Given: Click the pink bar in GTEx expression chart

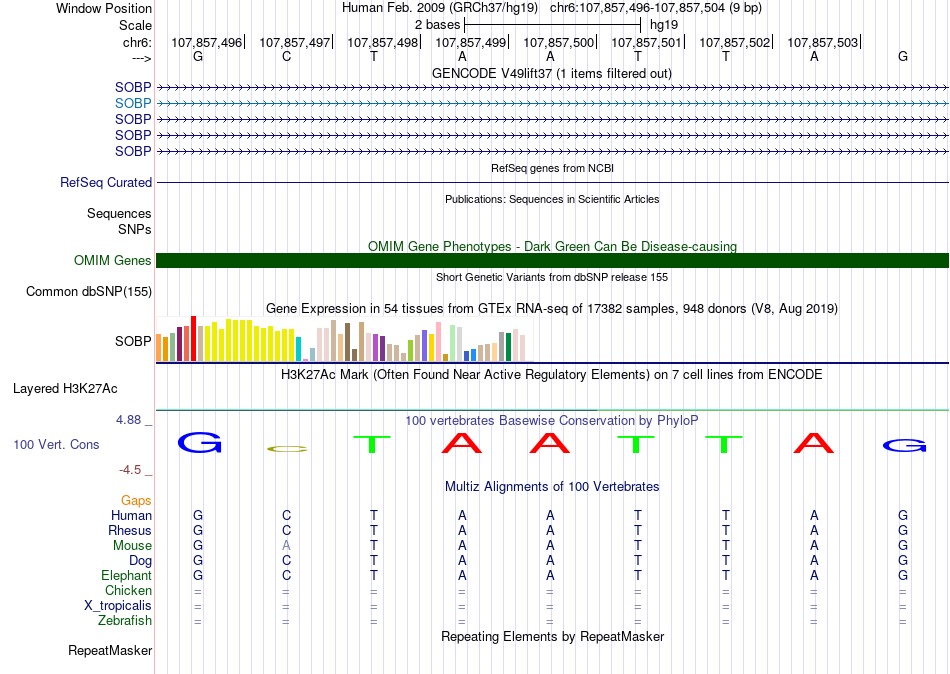Looking at the screenshot, I should 438,342.
